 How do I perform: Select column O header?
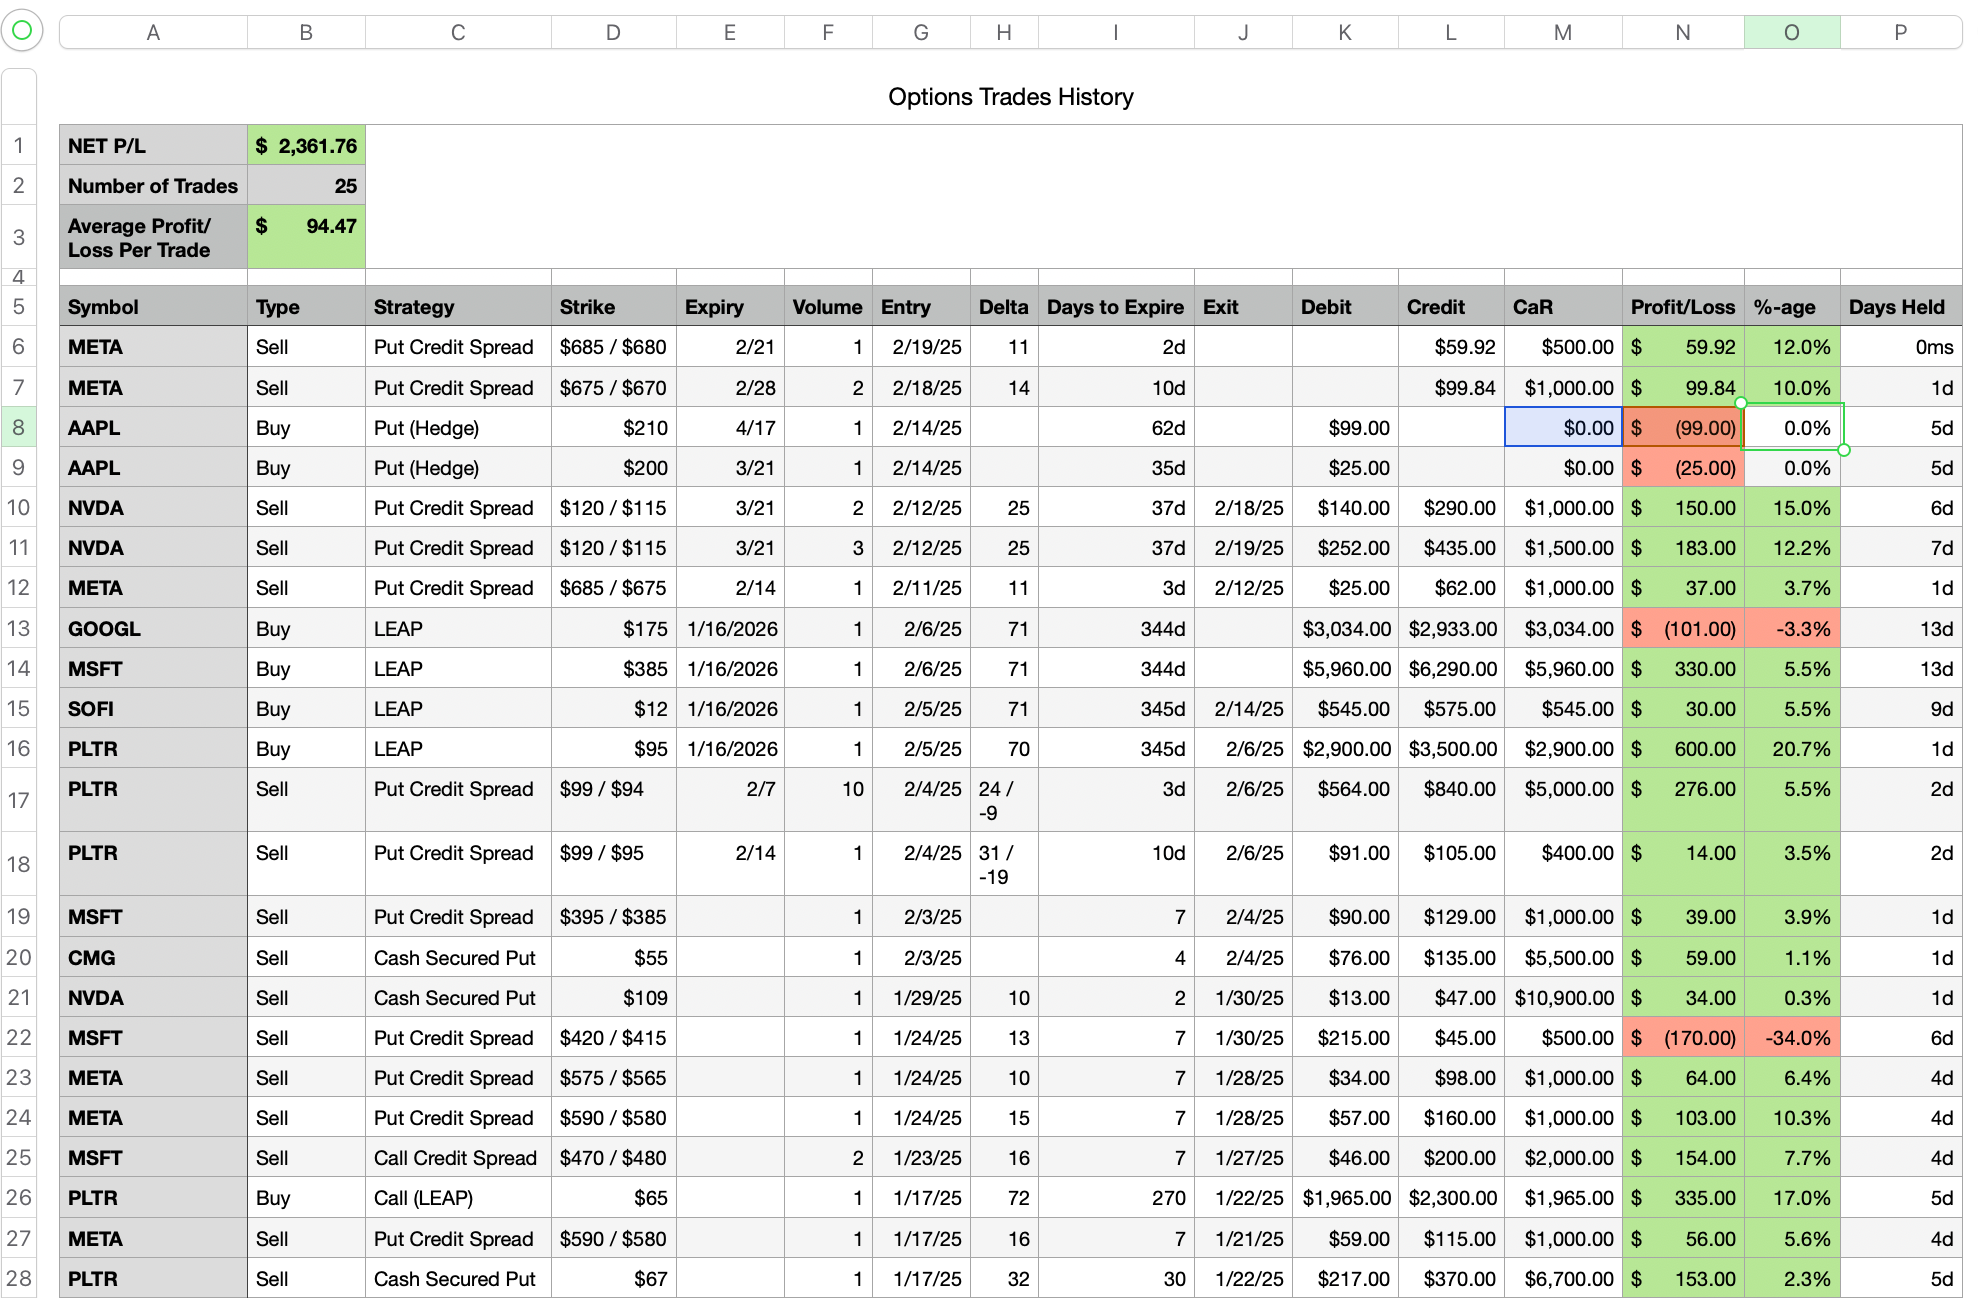point(1792,32)
